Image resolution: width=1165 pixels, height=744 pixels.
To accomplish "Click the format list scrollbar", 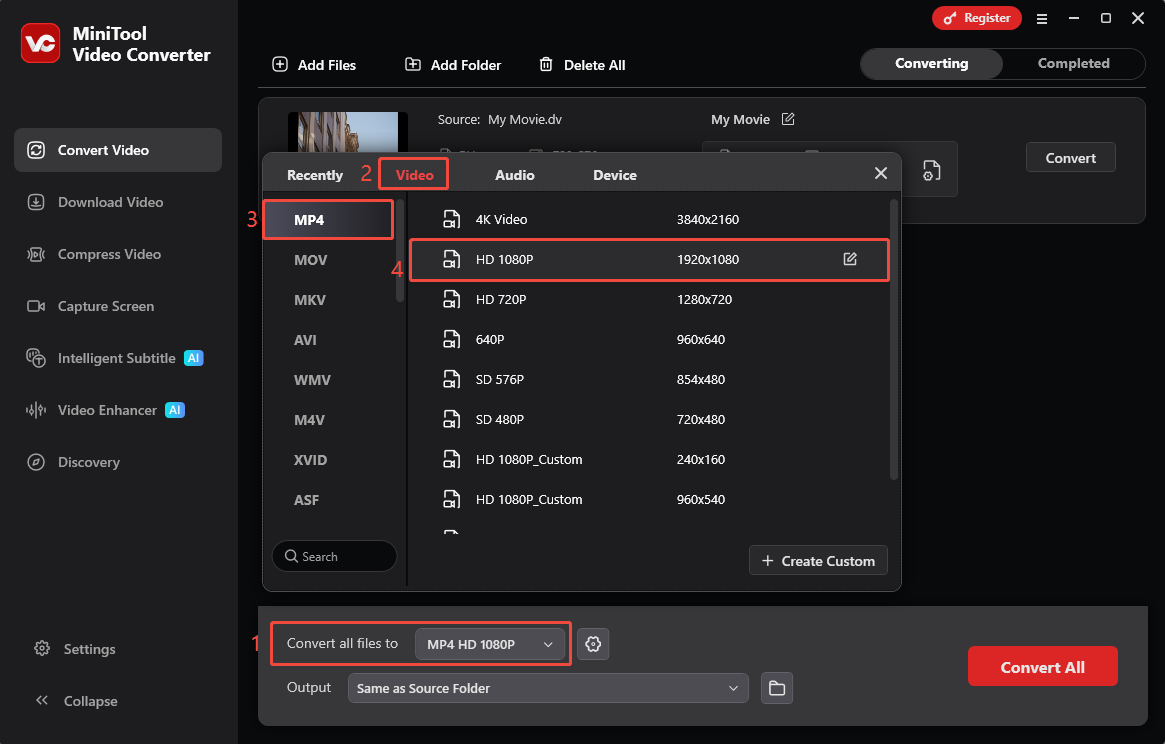I will [400, 250].
